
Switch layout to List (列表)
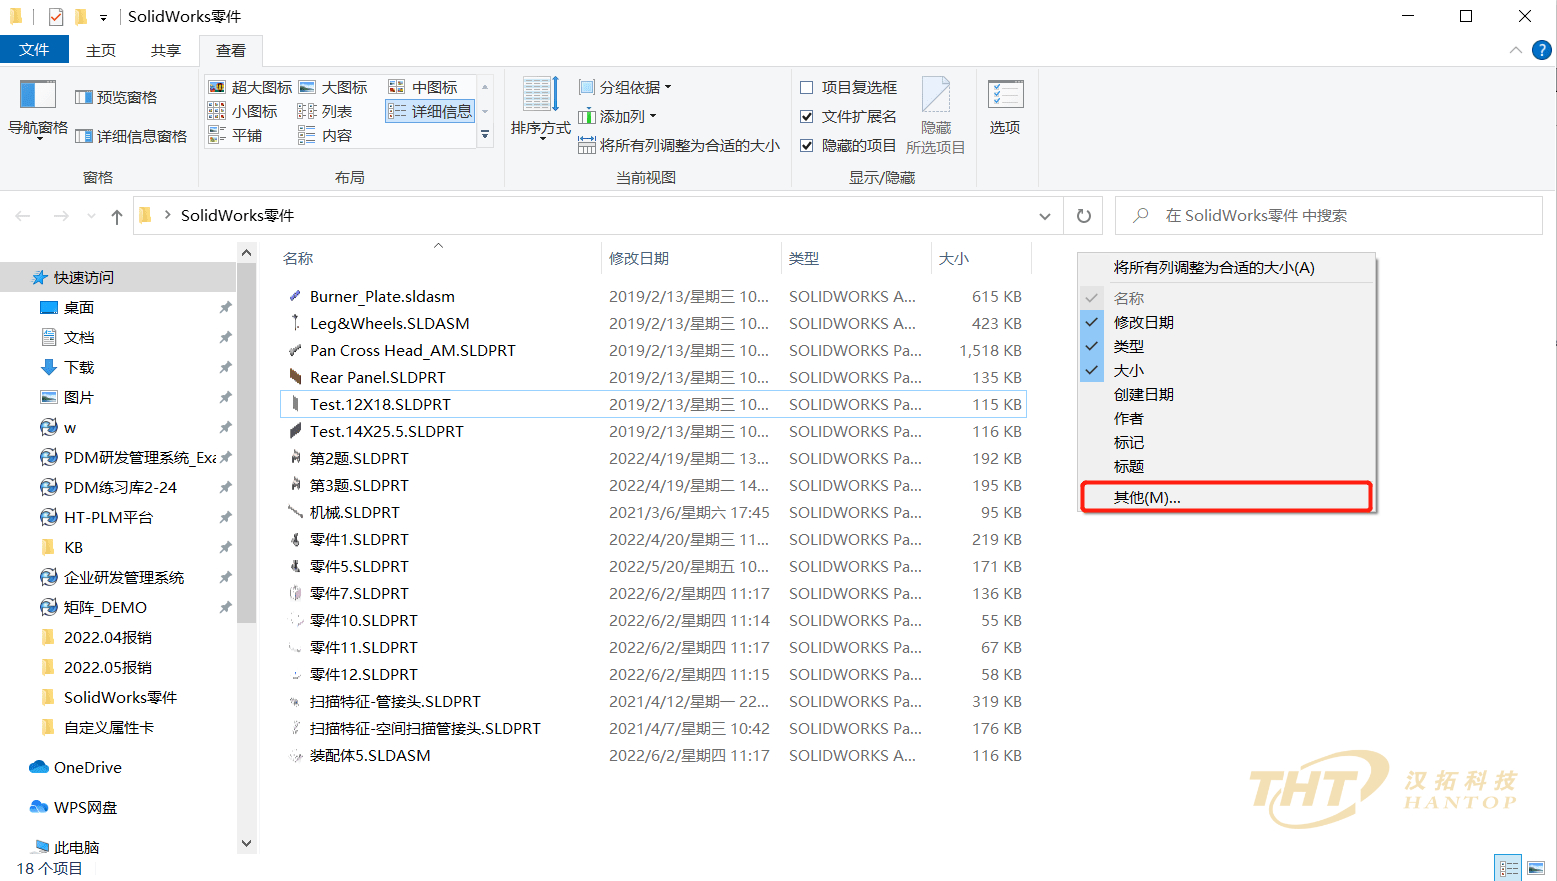(x=325, y=111)
